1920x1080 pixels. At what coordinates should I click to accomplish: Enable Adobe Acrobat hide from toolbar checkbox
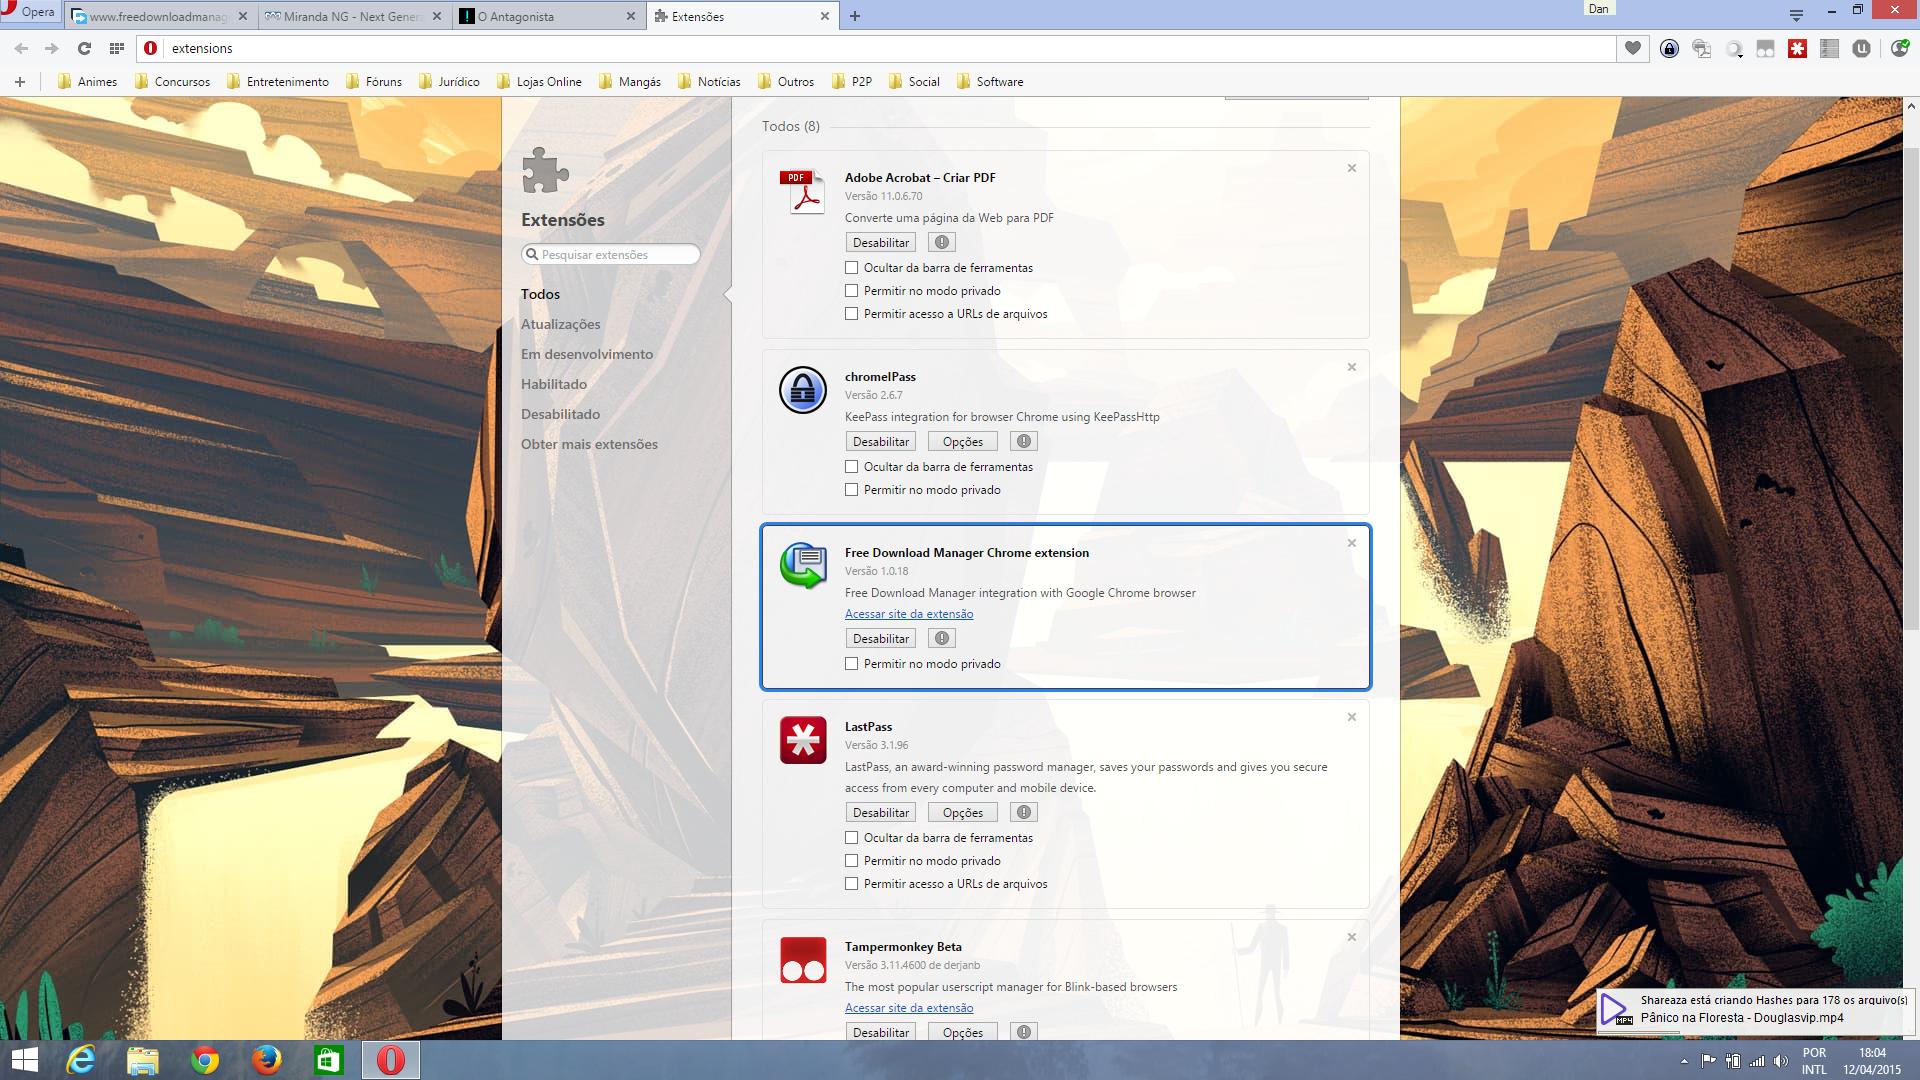(x=852, y=268)
